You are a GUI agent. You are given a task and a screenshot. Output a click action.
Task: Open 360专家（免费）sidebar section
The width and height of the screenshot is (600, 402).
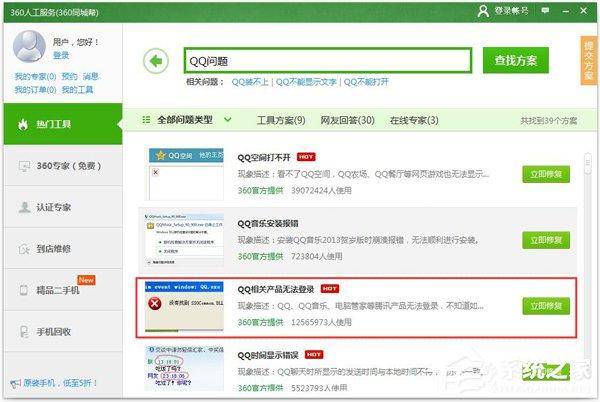(x=63, y=166)
